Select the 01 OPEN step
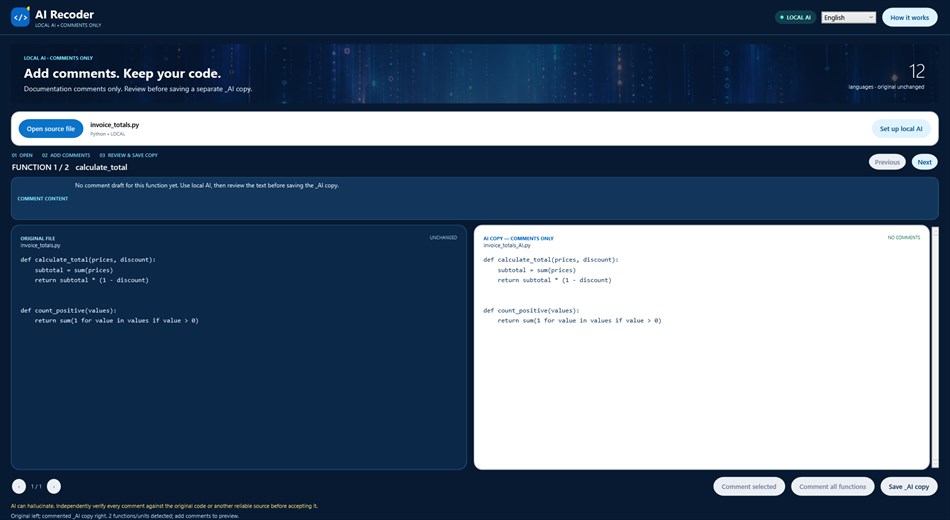Viewport: 950px width, 520px height. click(22, 155)
